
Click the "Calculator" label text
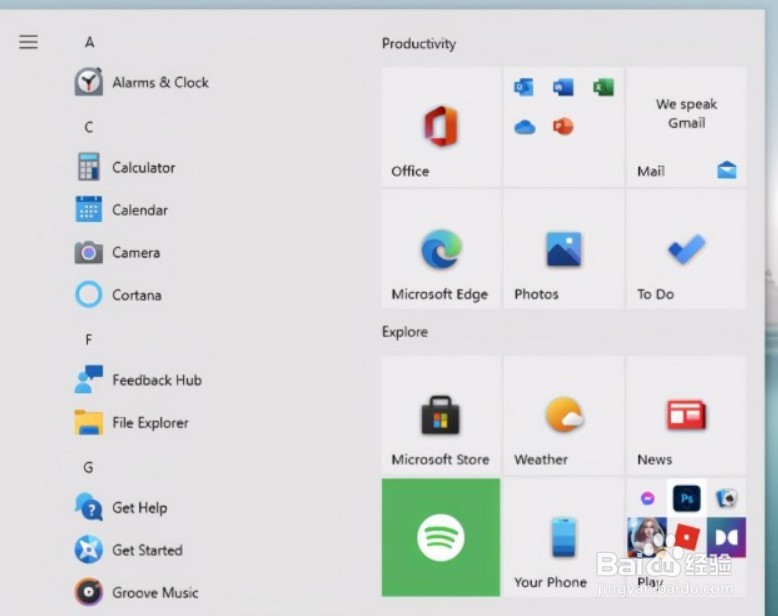click(143, 168)
